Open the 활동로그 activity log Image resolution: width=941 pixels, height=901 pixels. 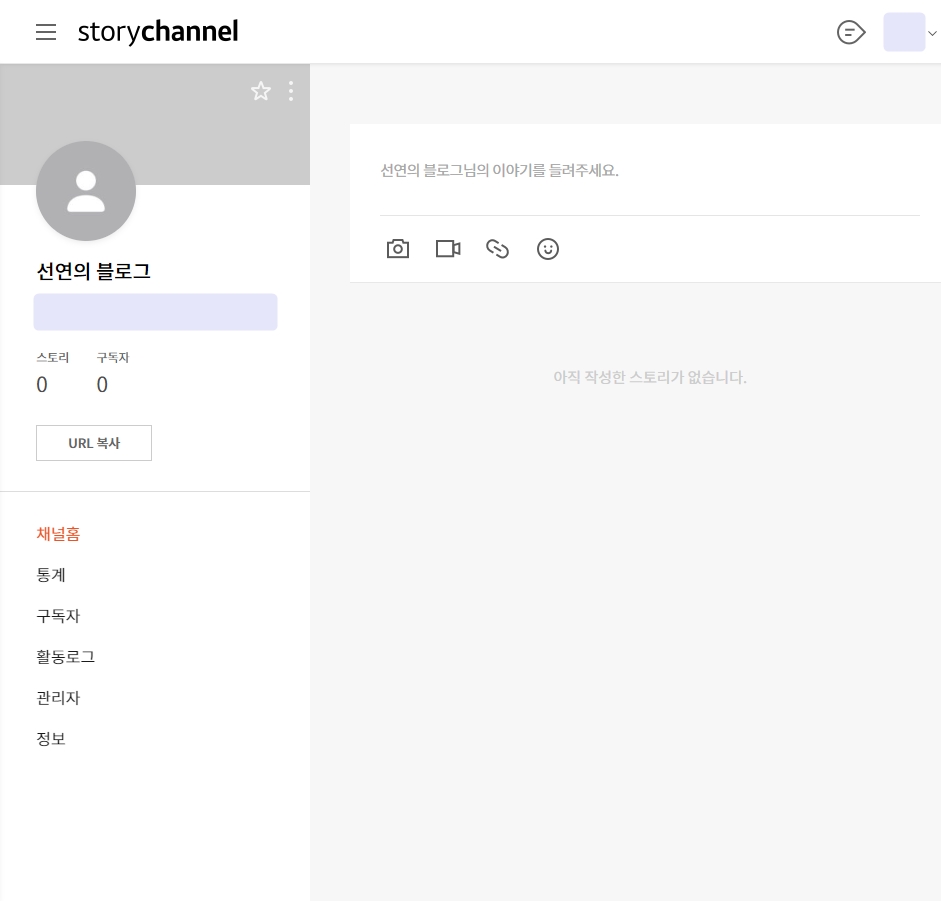click(65, 657)
